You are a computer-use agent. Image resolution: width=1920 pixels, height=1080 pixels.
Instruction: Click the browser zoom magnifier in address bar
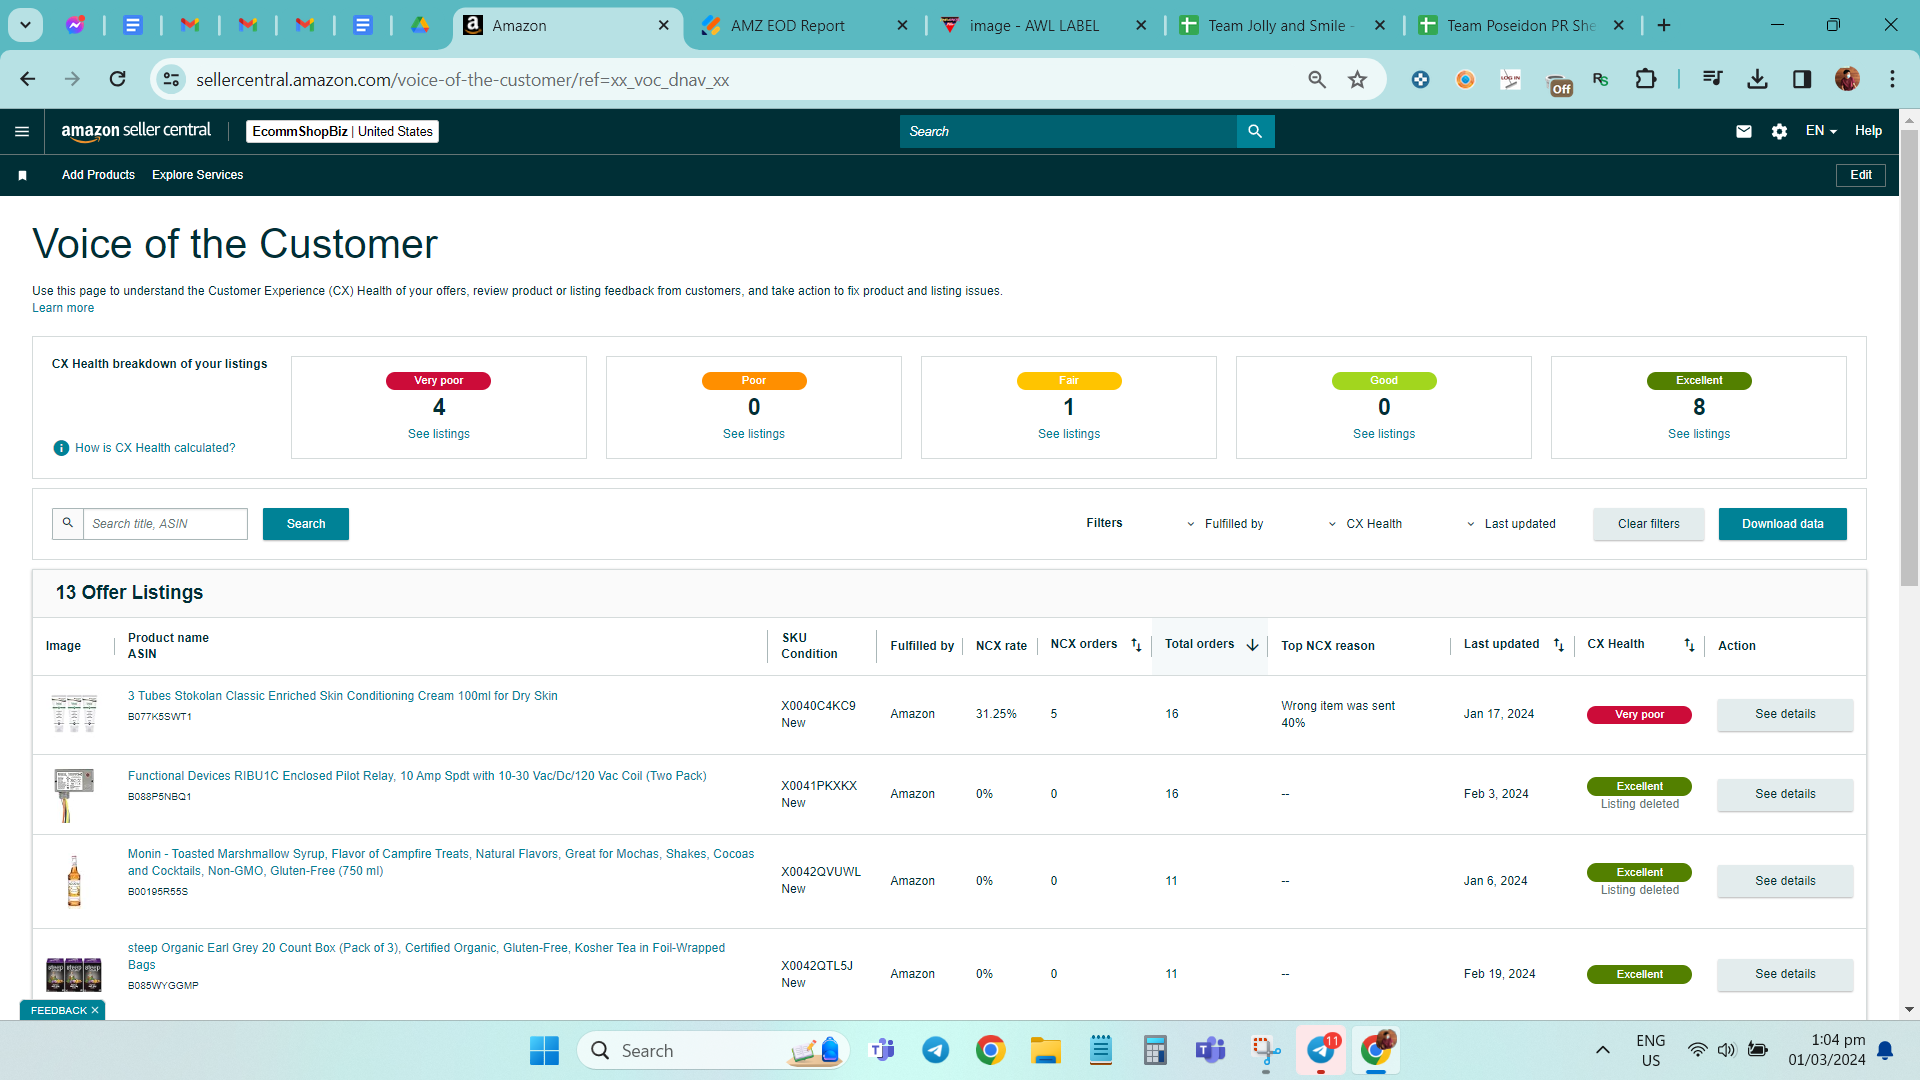1317,79
